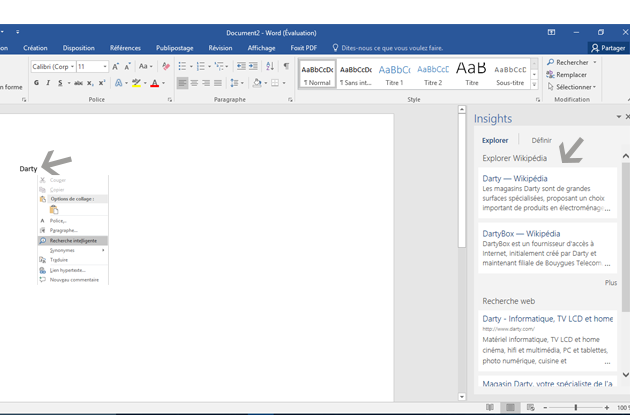Open Insights pane options arrow
This screenshot has width=630, height=415.
click(619, 117)
